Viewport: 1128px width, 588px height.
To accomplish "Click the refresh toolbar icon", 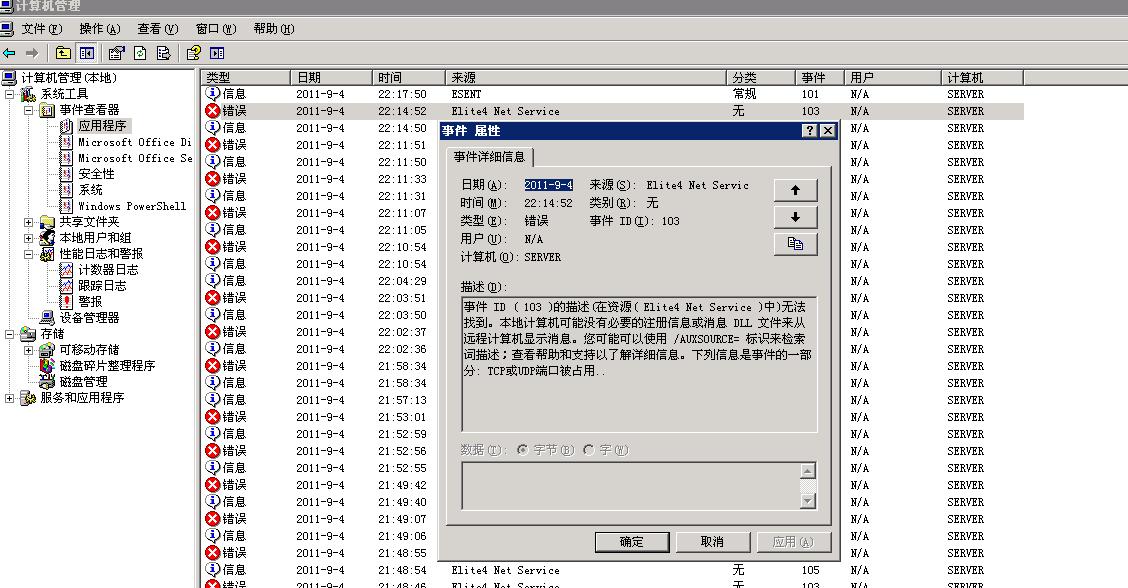I will click(x=140, y=53).
